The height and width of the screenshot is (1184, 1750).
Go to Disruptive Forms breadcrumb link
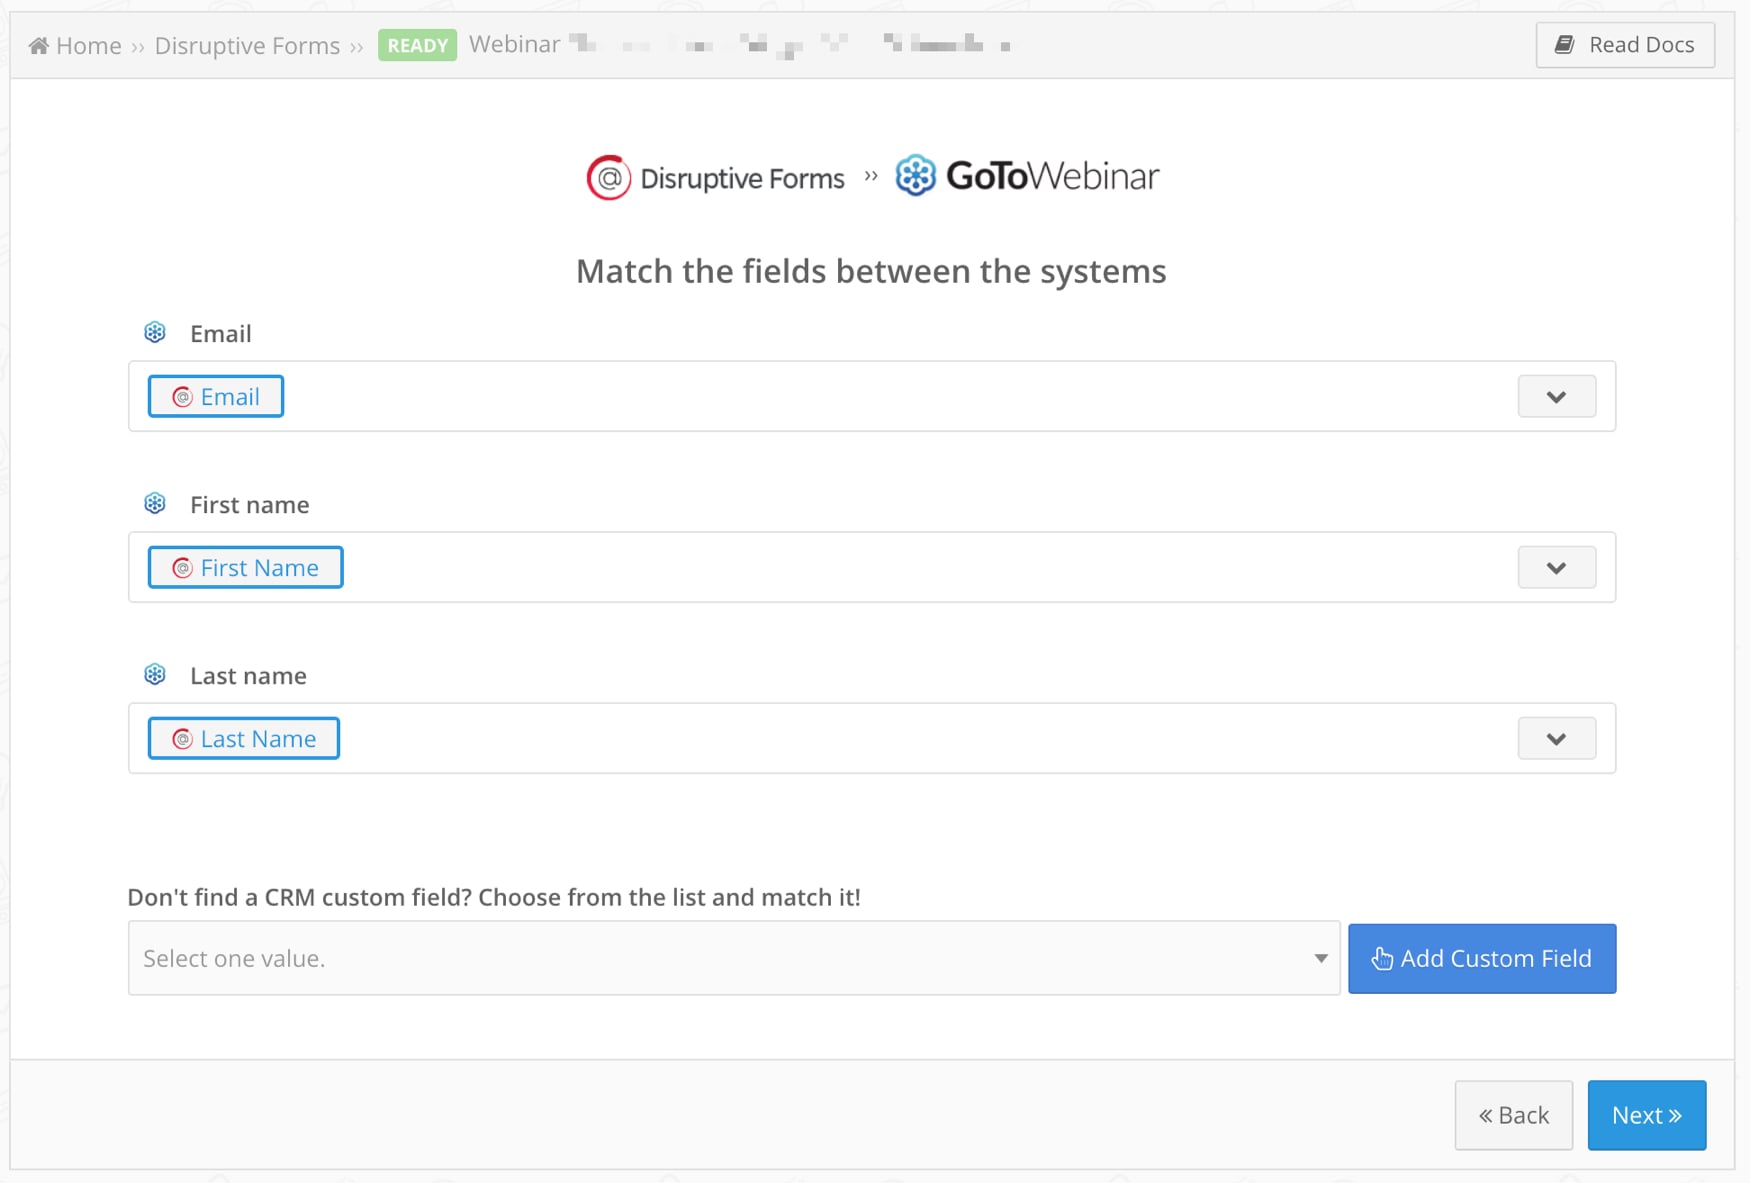pos(247,46)
